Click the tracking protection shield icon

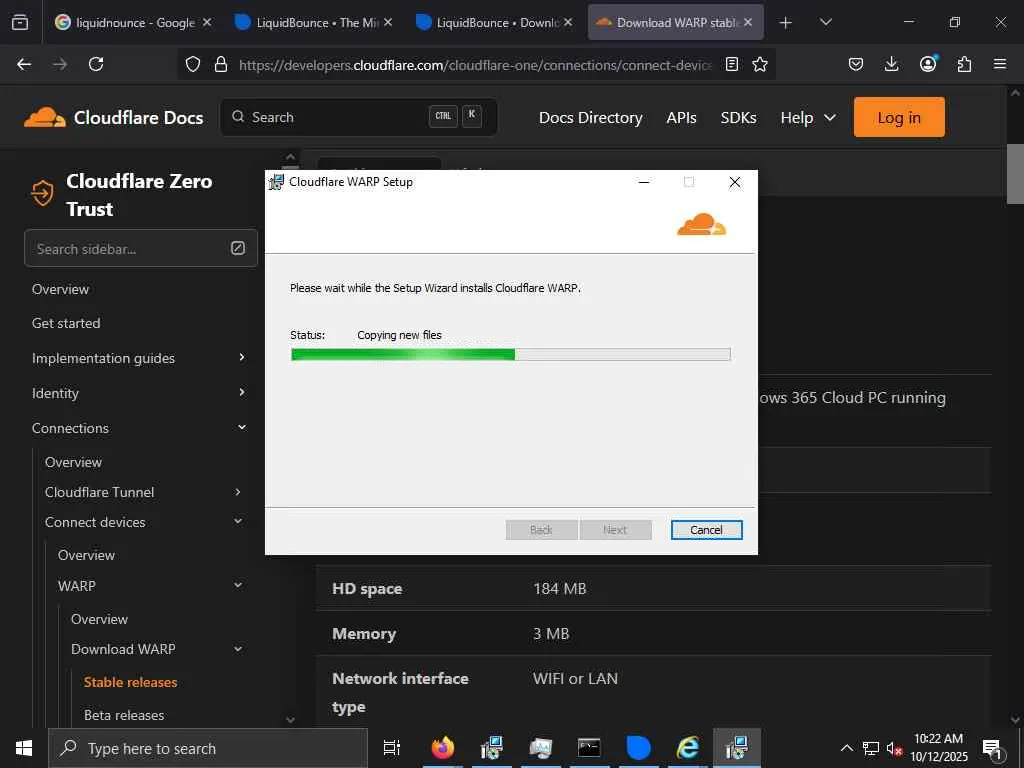(193, 64)
